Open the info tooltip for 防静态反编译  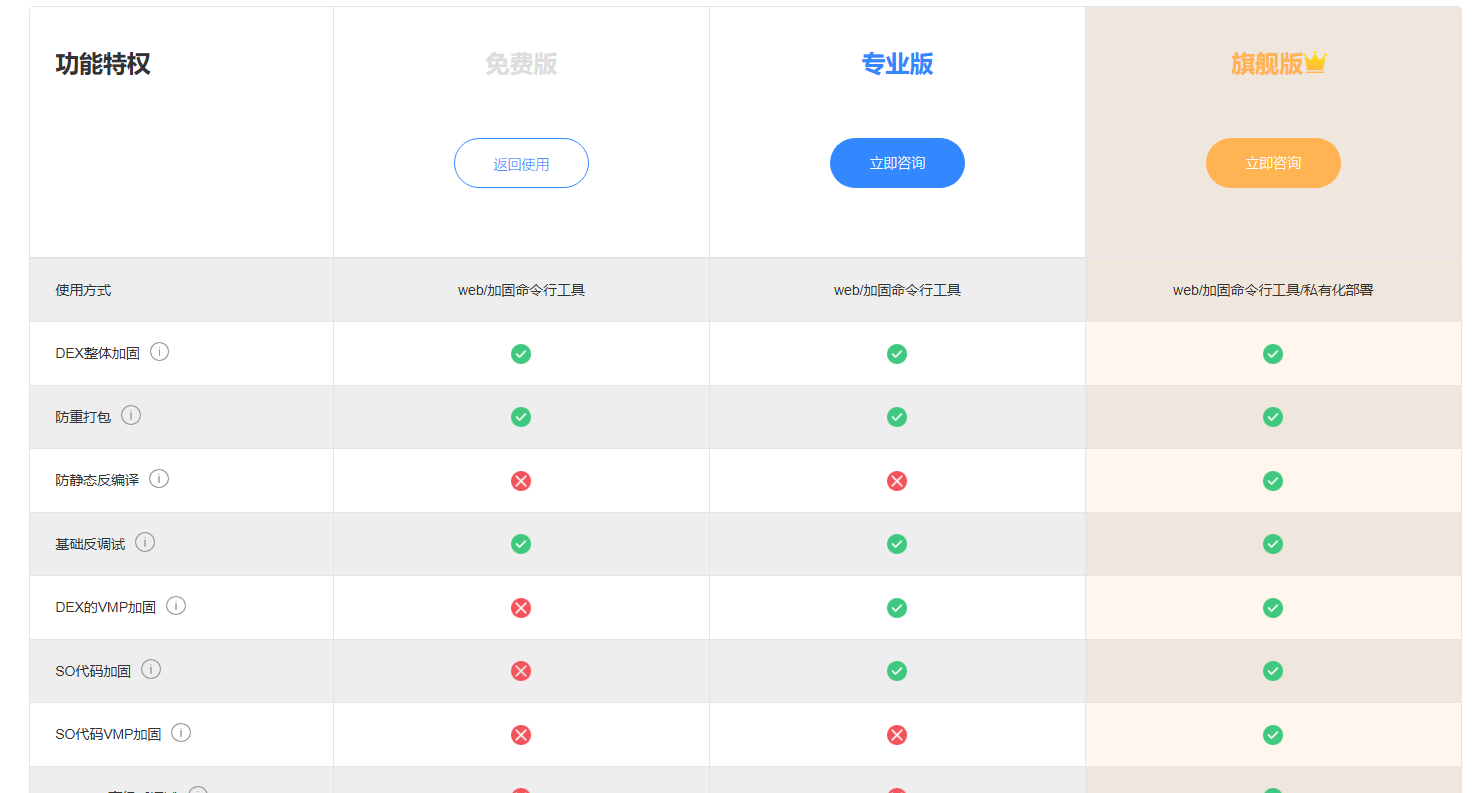(159, 479)
